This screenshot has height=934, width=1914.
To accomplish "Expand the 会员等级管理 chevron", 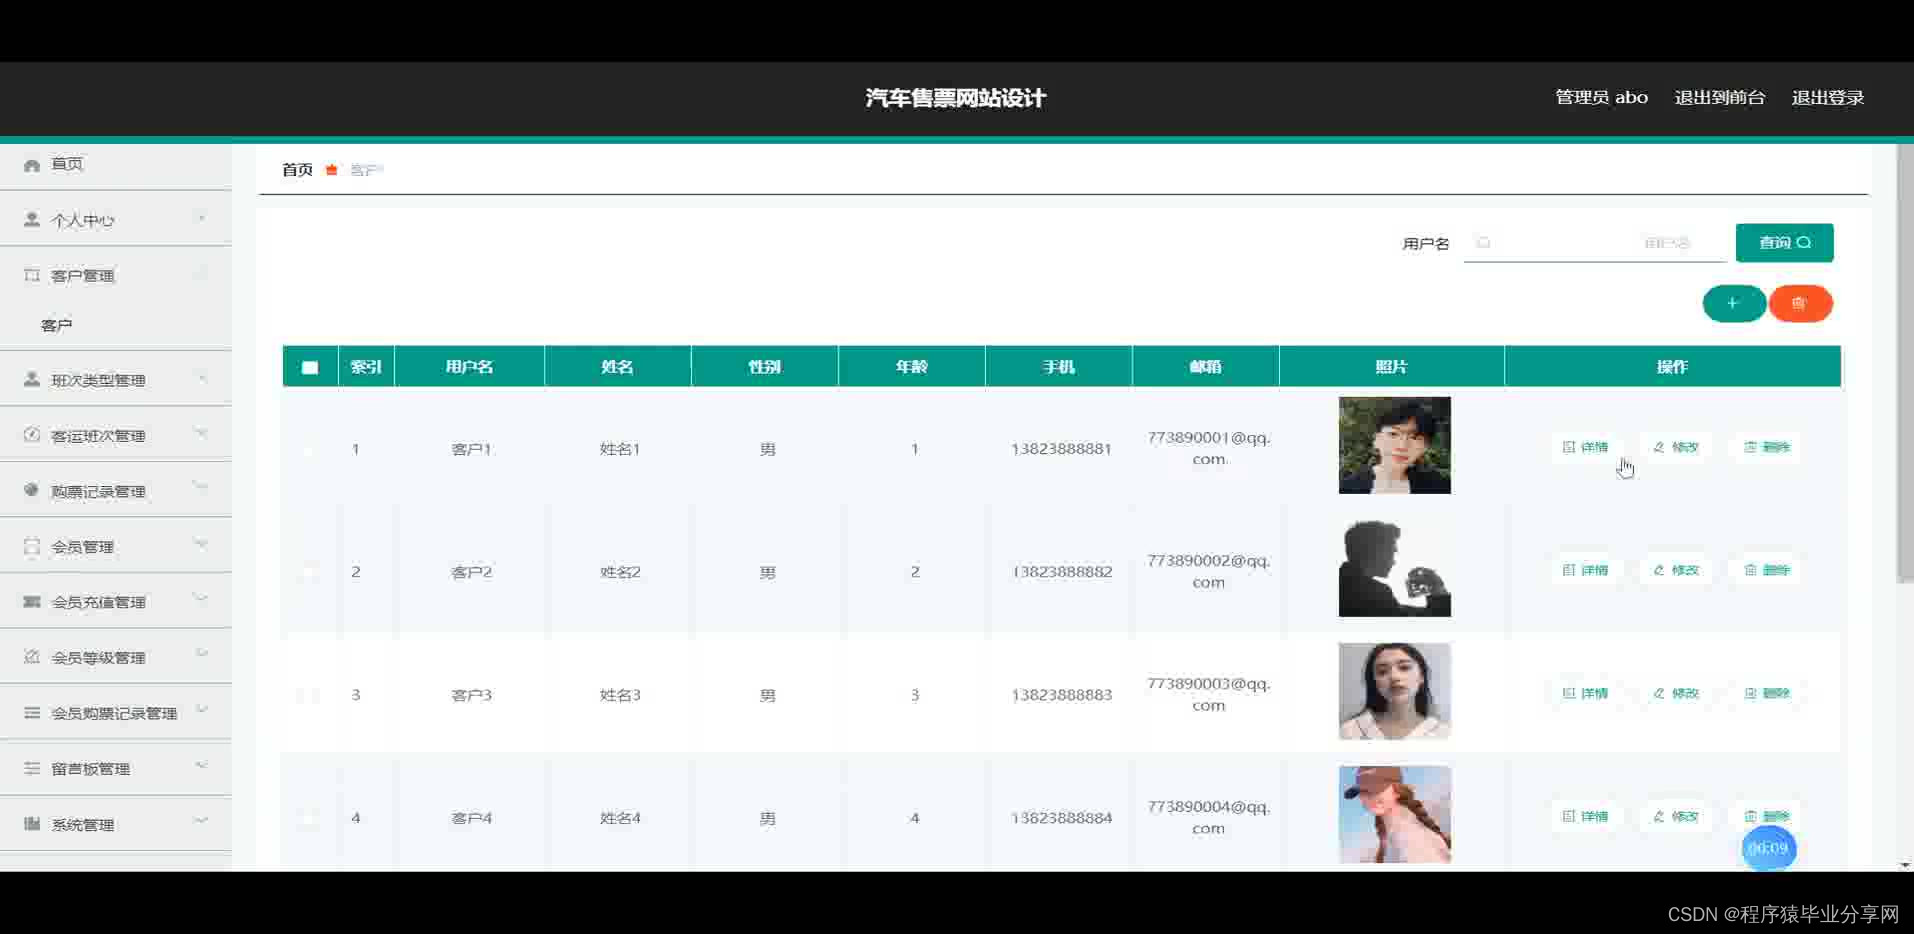I will [x=202, y=654].
